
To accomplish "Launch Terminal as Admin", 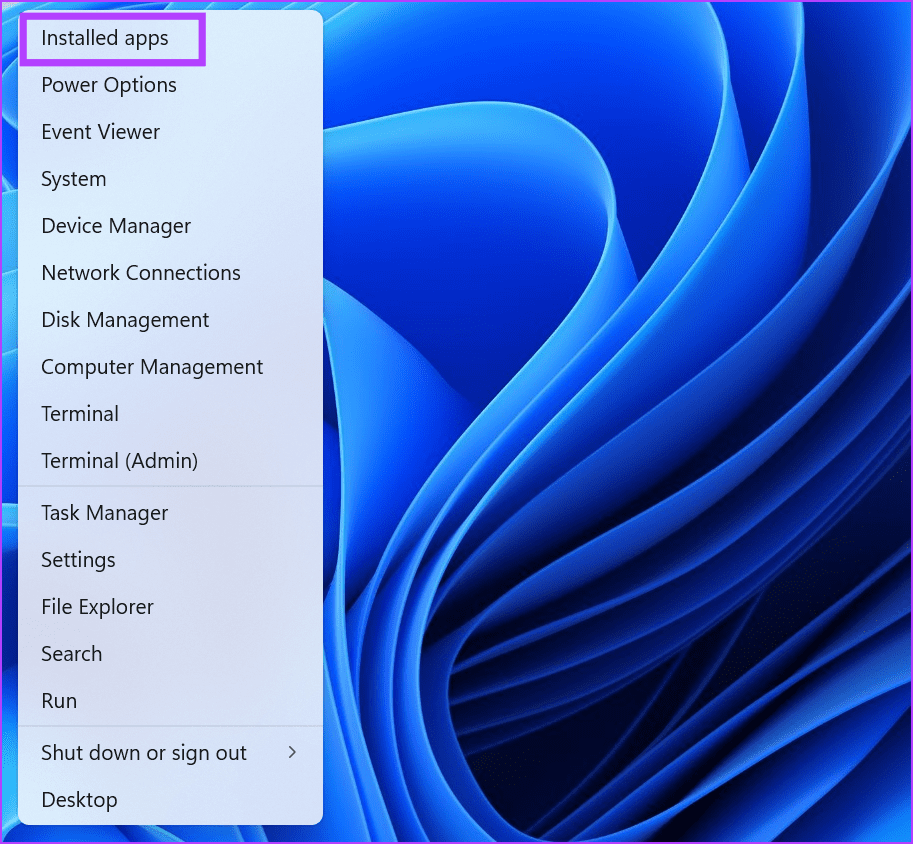I will pyautogui.click(x=119, y=460).
